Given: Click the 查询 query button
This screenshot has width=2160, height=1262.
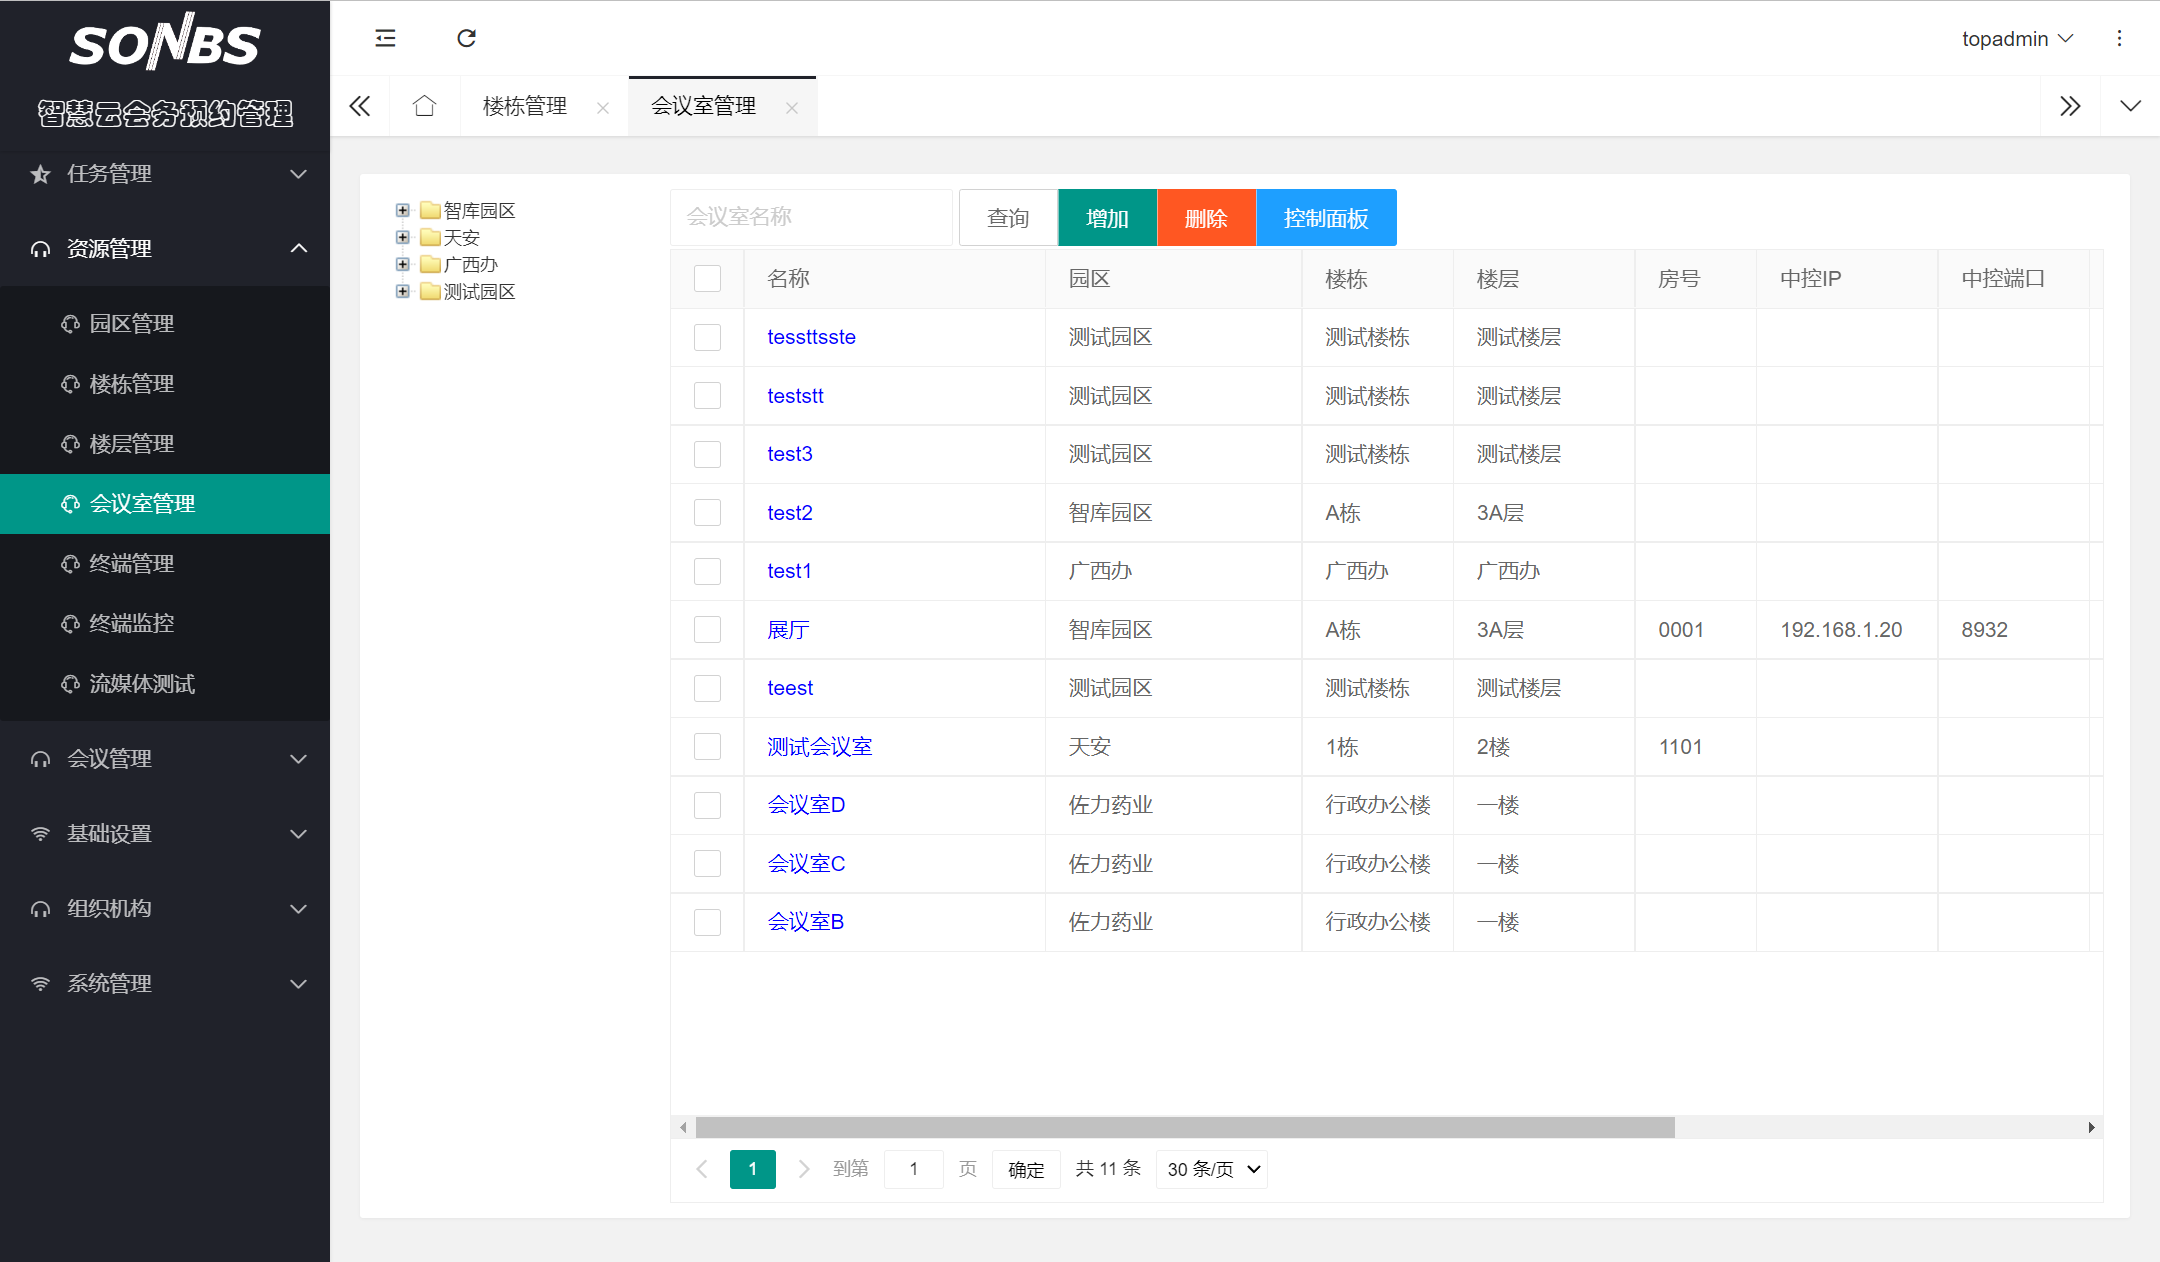Looking at the screenshot, I should tap(1007, 217).
